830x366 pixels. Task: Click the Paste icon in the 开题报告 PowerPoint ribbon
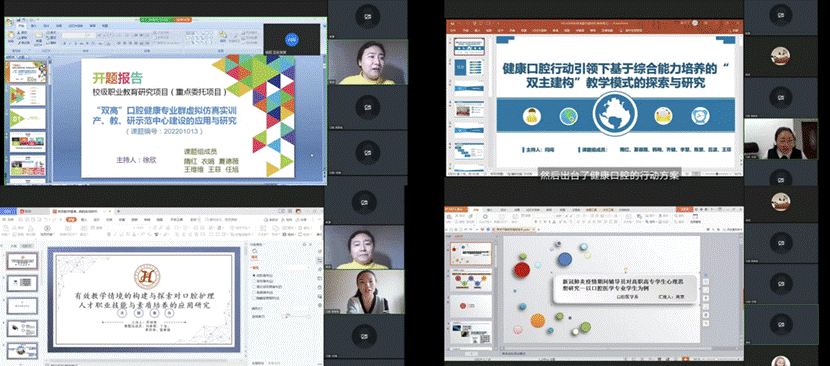pyautogui.click(x=11, y=35)
